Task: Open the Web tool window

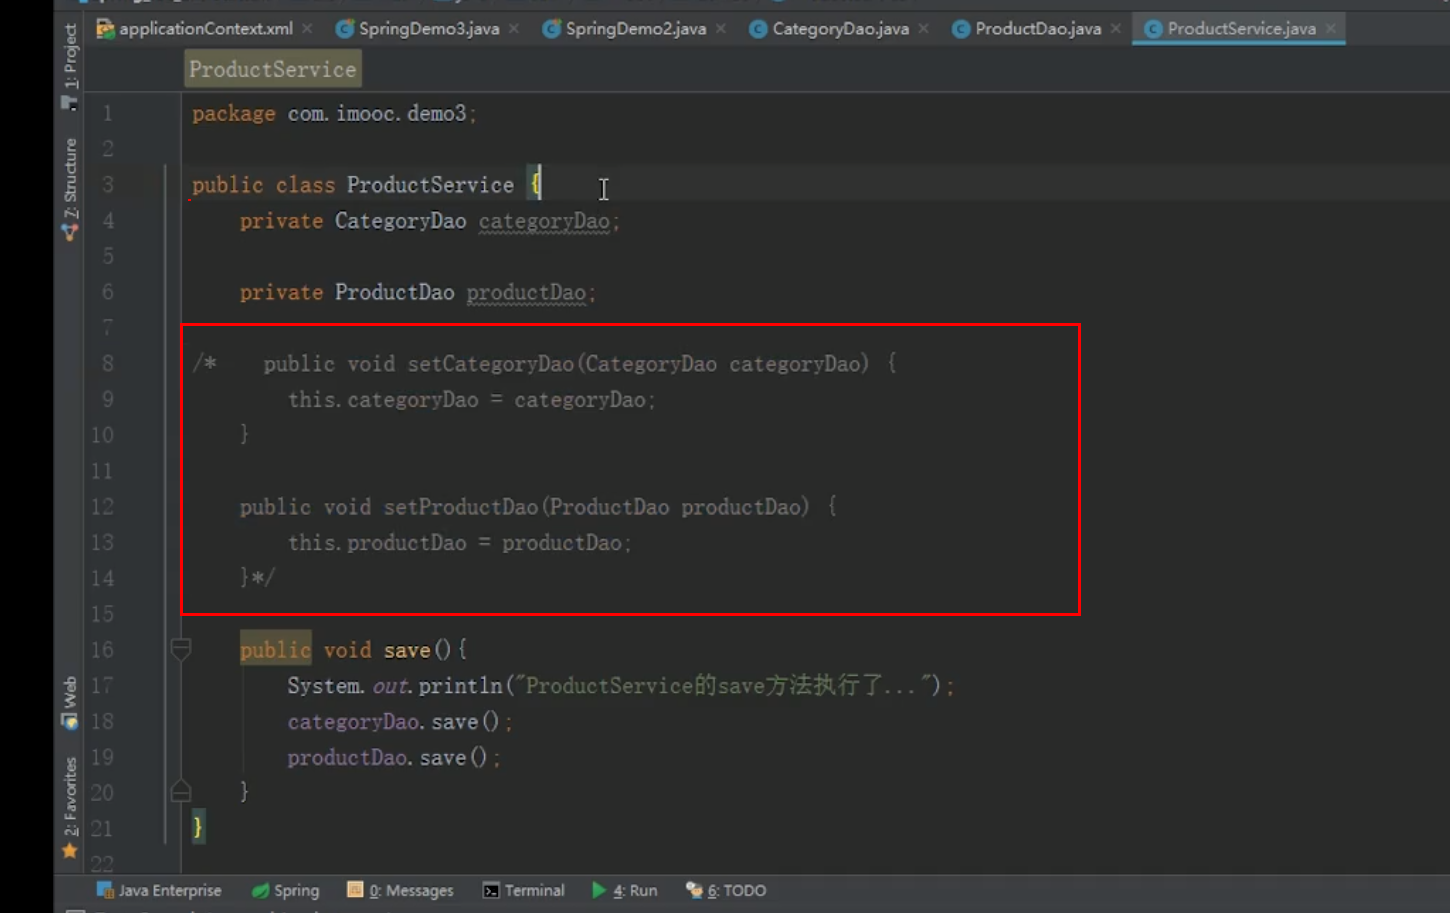Action: [70, 691]
